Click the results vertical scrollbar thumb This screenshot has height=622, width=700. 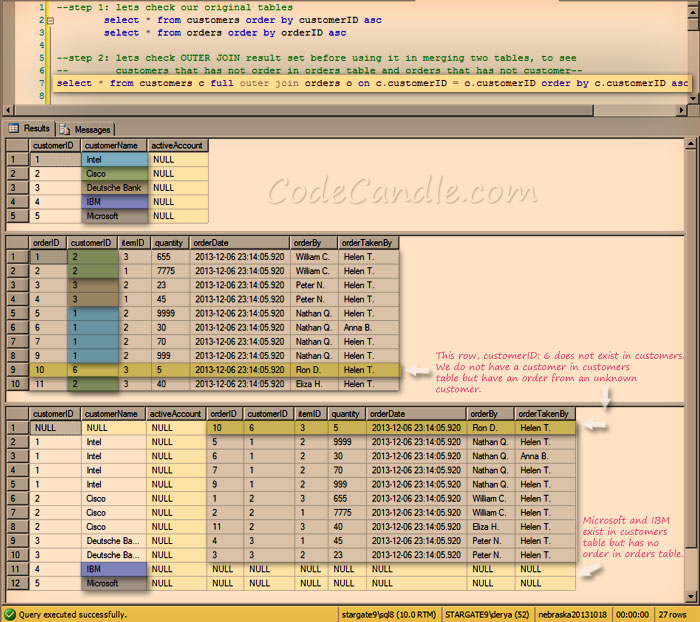(691, 348)
